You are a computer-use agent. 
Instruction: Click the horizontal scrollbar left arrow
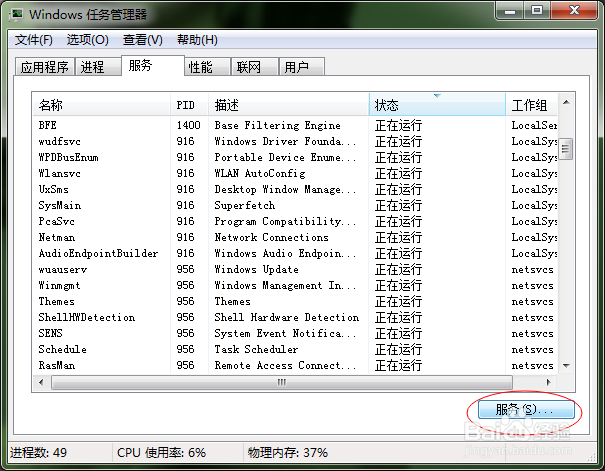(41, 382)
